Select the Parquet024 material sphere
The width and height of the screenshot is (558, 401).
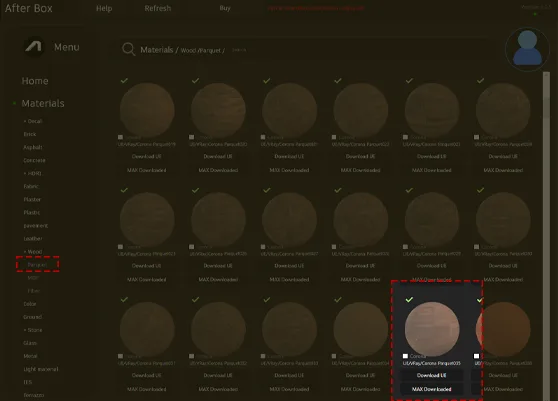[503, 110]
